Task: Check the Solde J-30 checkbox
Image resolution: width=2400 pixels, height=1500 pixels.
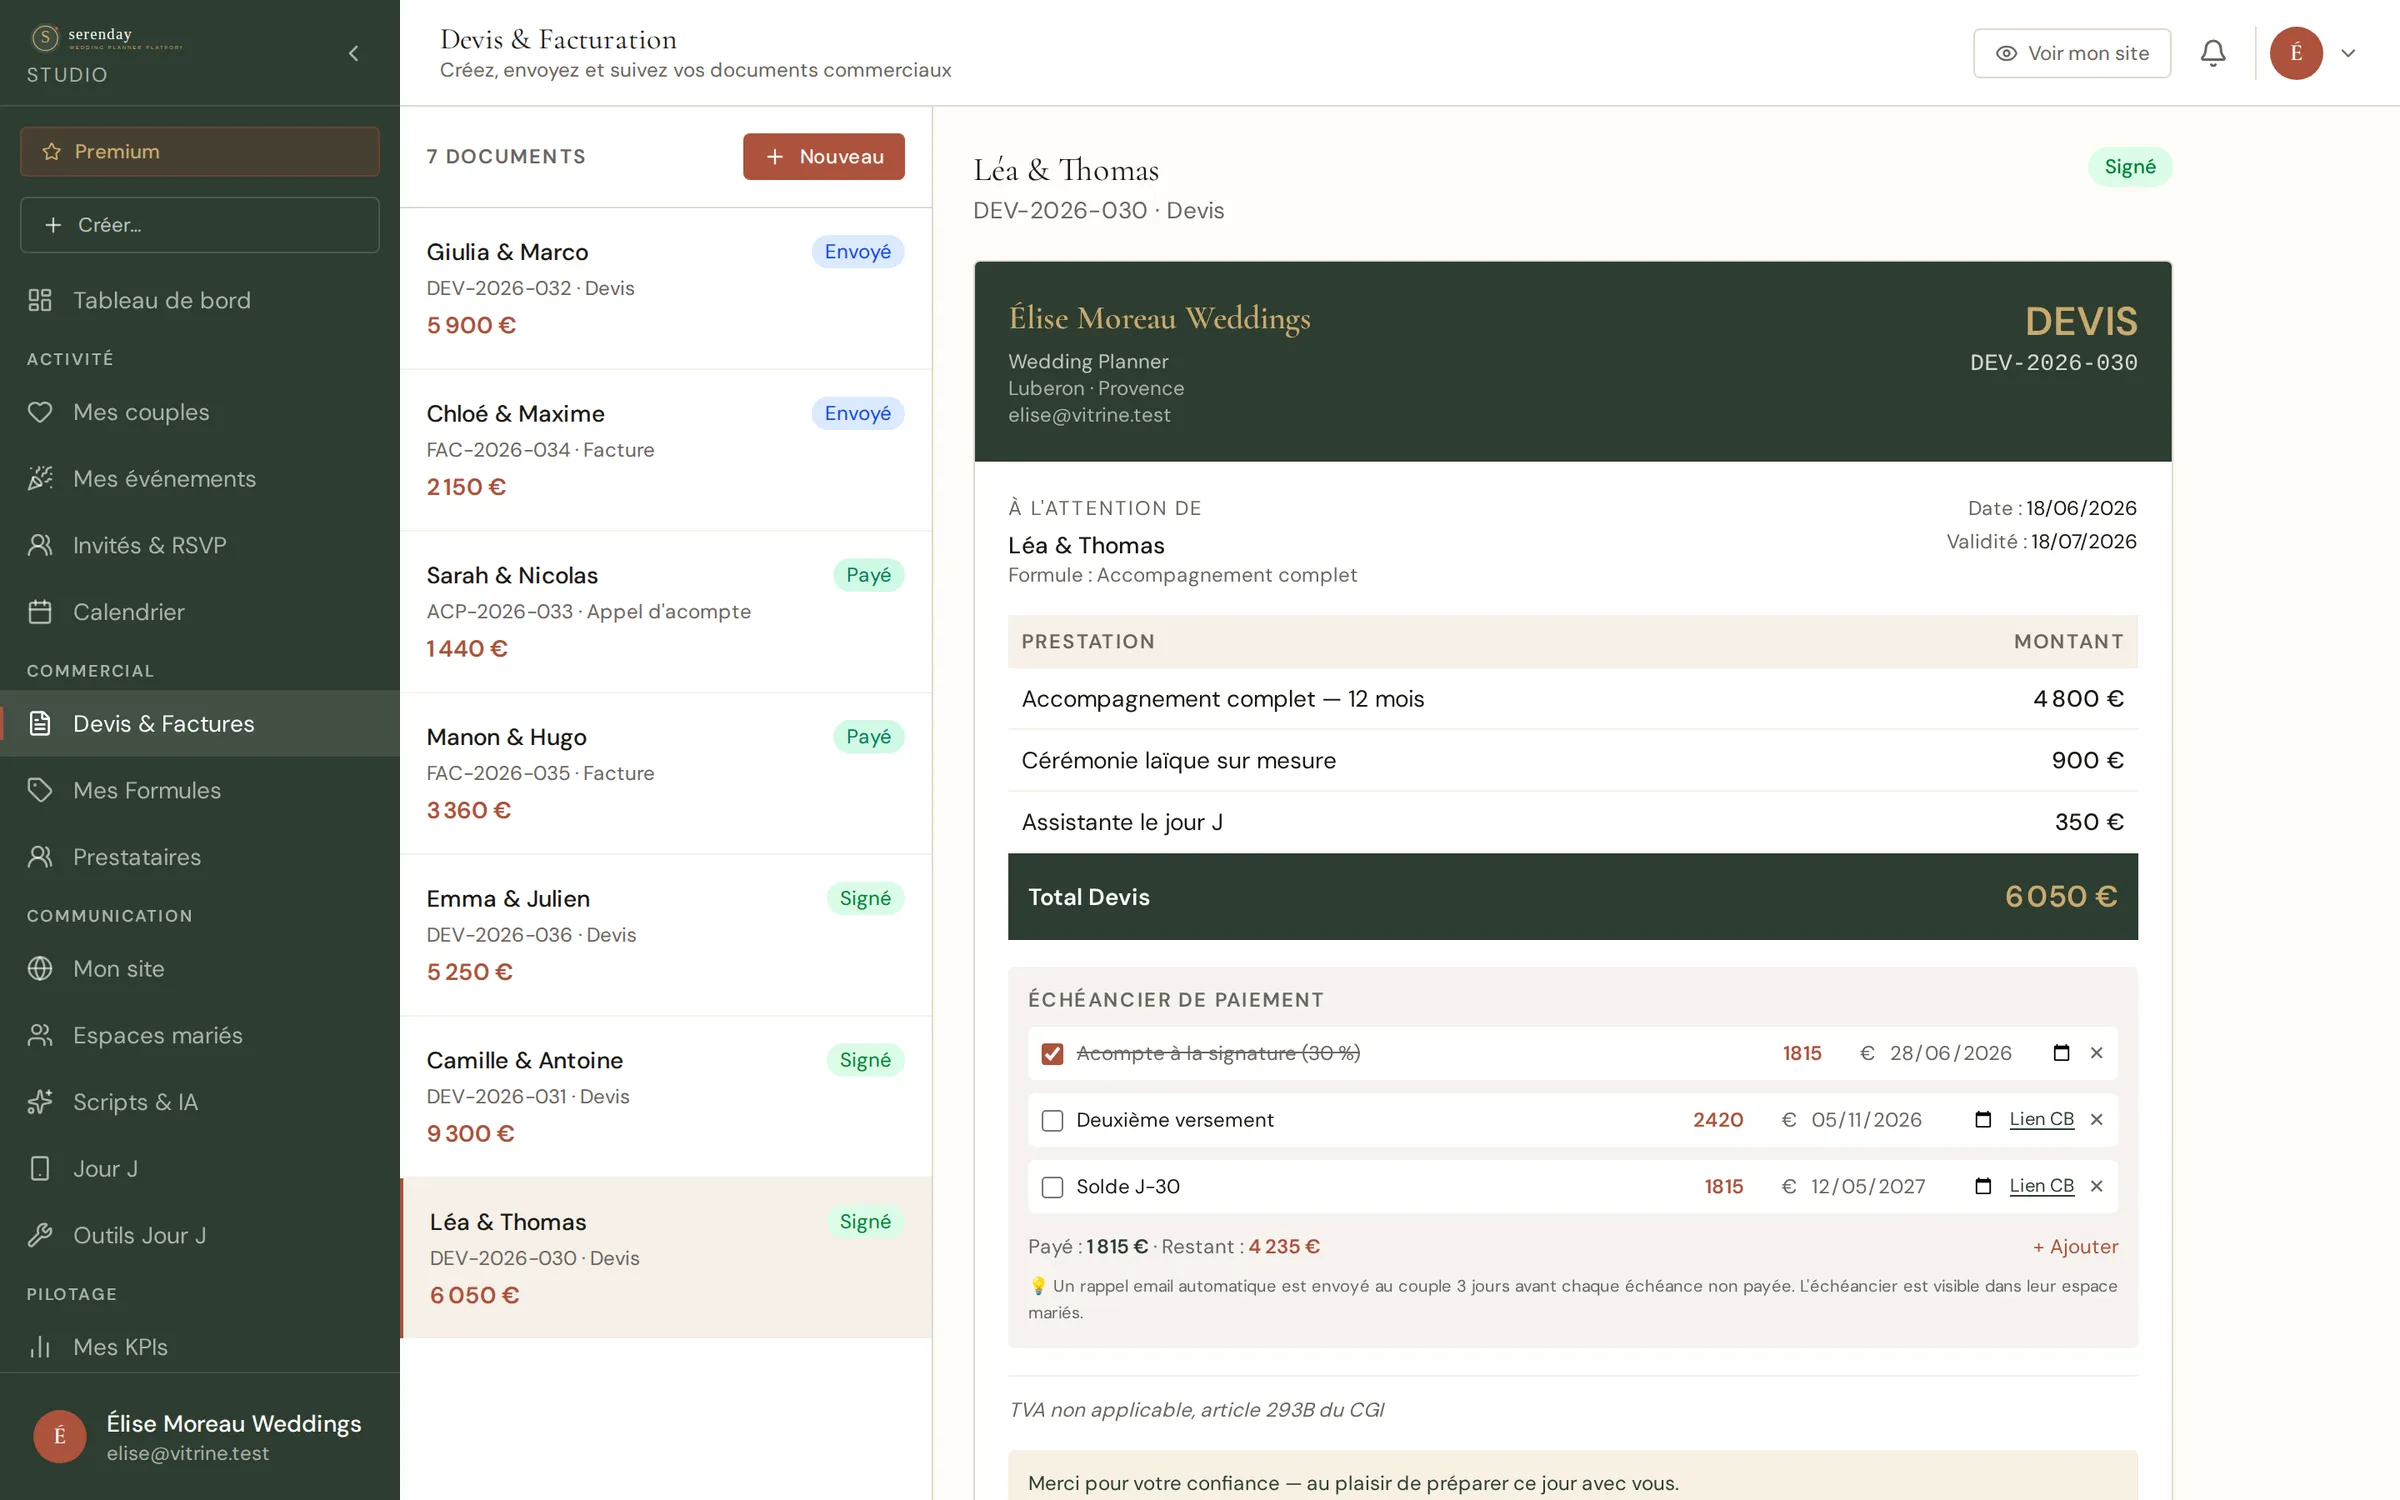Action: pos(1052,1186)
